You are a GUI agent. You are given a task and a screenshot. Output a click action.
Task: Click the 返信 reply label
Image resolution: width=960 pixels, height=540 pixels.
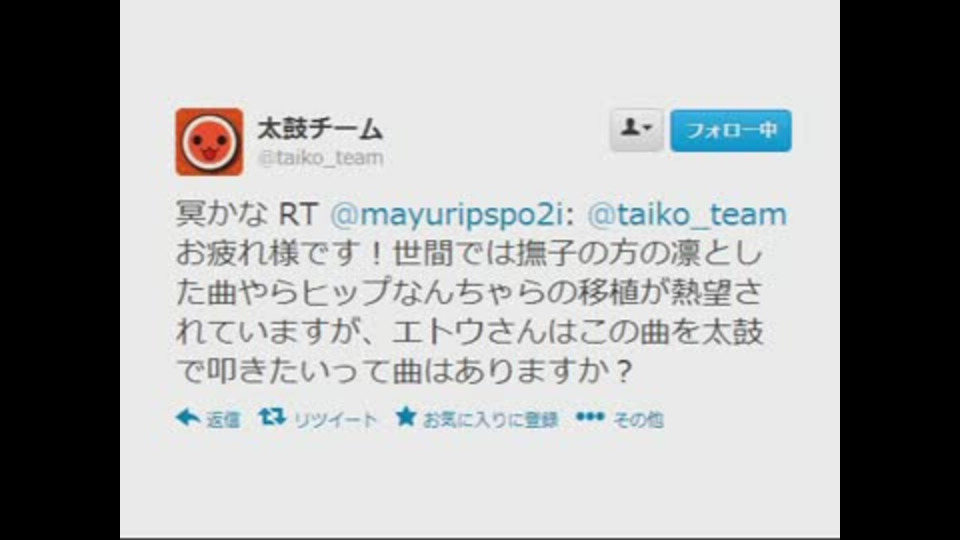coord(222,420)
